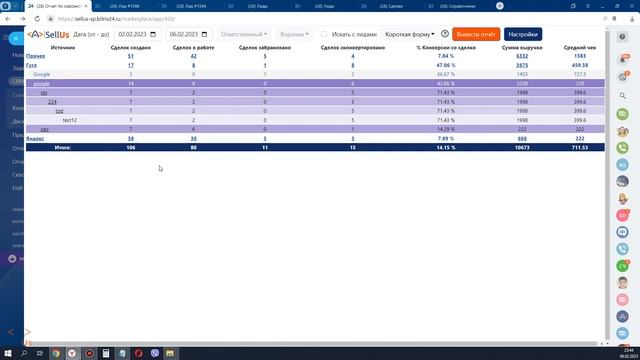Switch to first Лид #1596 tab
The image size is (640, 360).
124,6
